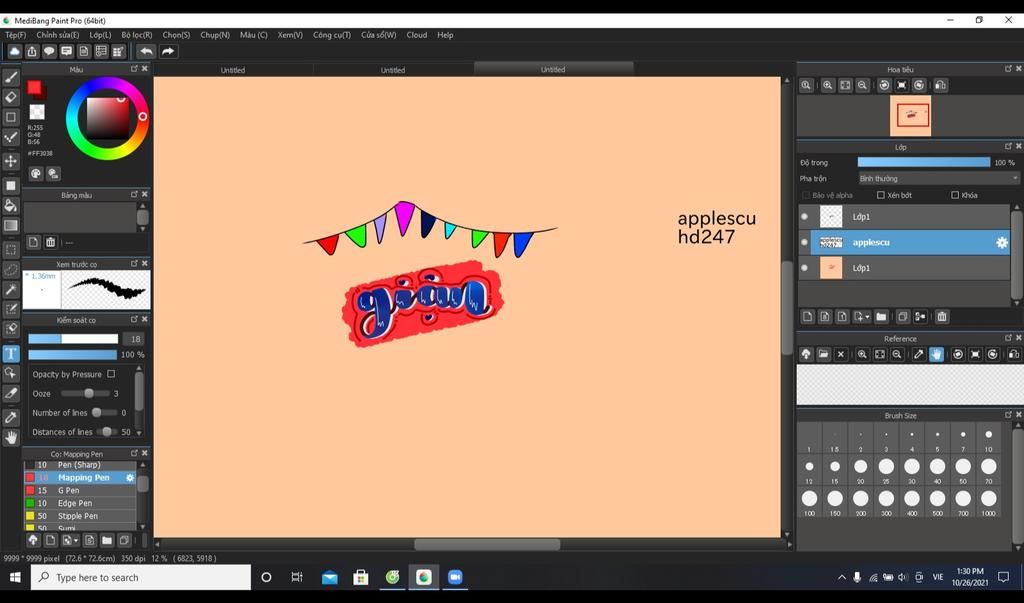Click the Cloud icon in top toolbar

pos(14,52)
